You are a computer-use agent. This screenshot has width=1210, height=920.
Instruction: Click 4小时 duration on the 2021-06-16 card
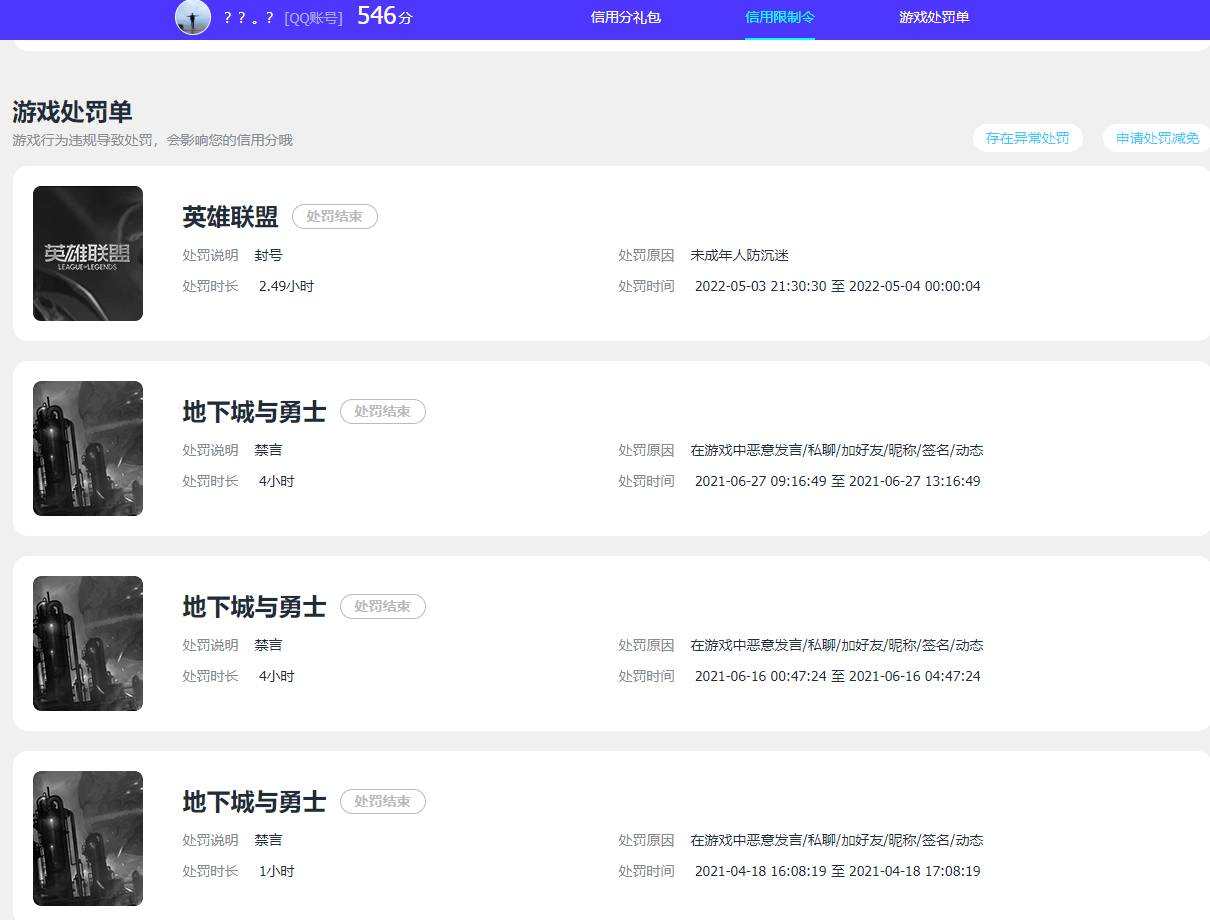(276, 676)
